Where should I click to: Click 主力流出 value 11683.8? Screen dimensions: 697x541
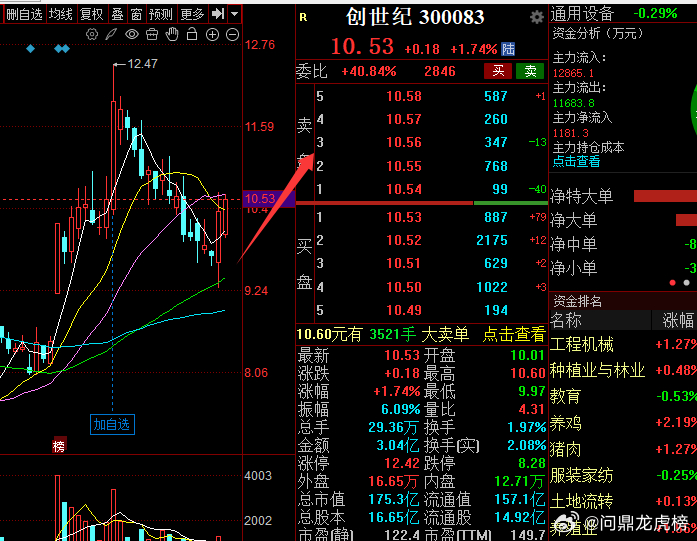[x=573, y=103]
